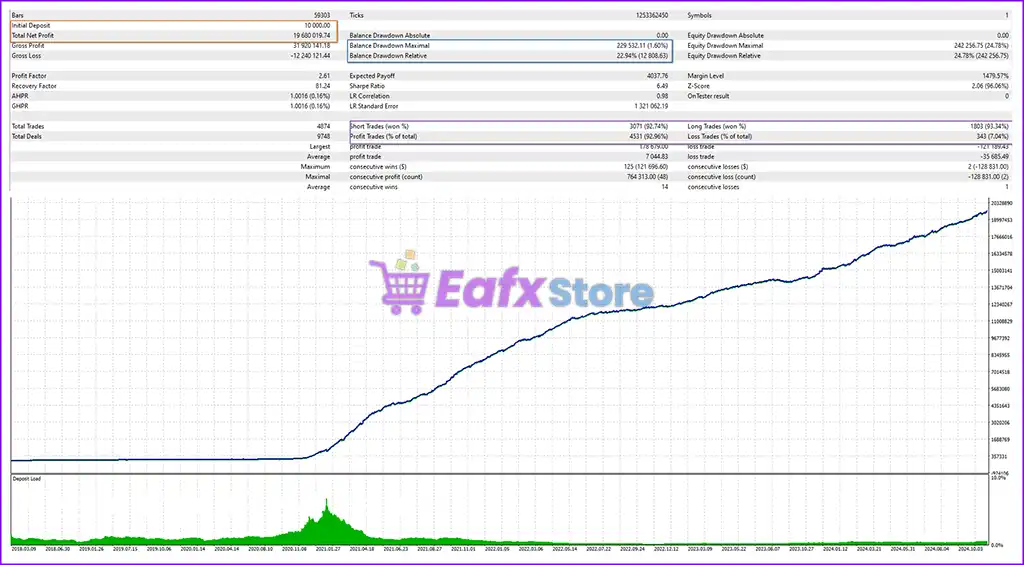The width and height of the screenshot is (1024, 565).
Task: Click the 'AHPR' label
Action: pyautogui.click(x=20, y=96)
